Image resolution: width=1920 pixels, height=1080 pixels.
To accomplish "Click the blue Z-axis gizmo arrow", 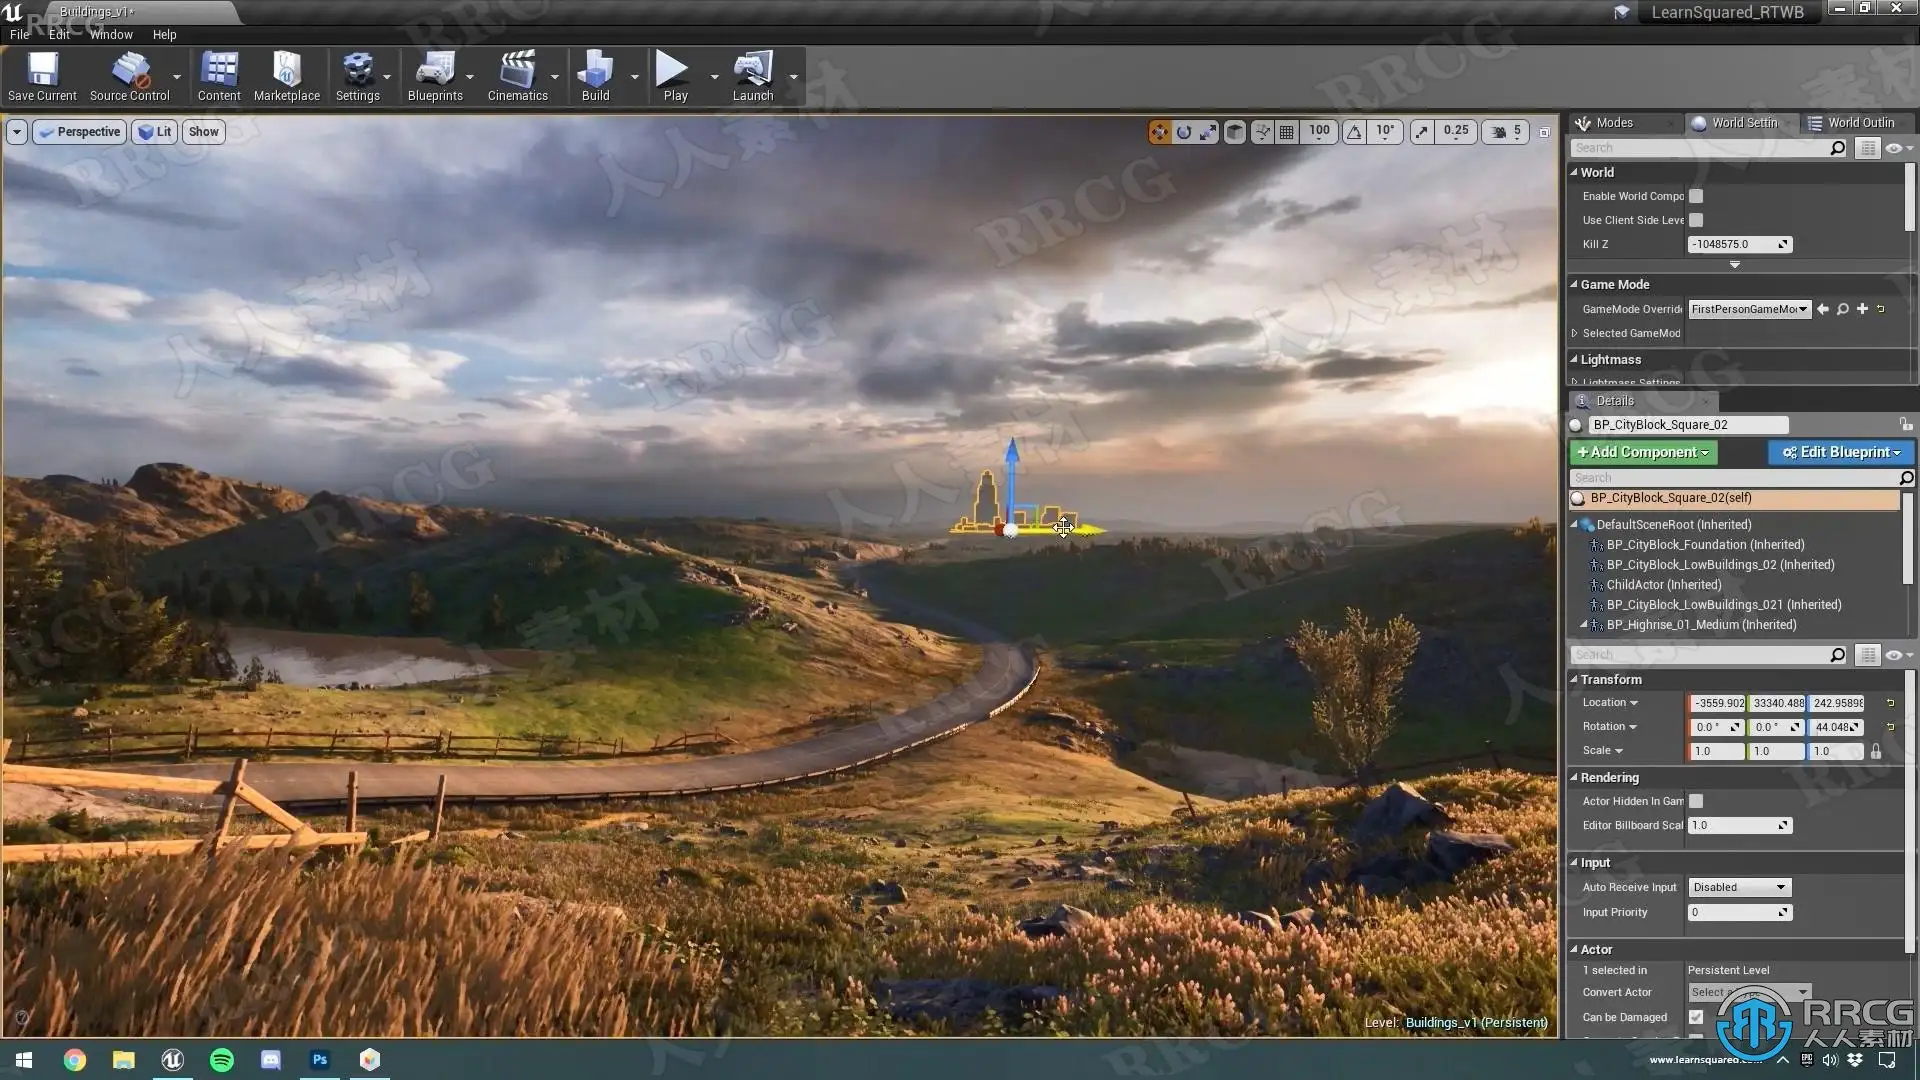I will (1012, 460).
